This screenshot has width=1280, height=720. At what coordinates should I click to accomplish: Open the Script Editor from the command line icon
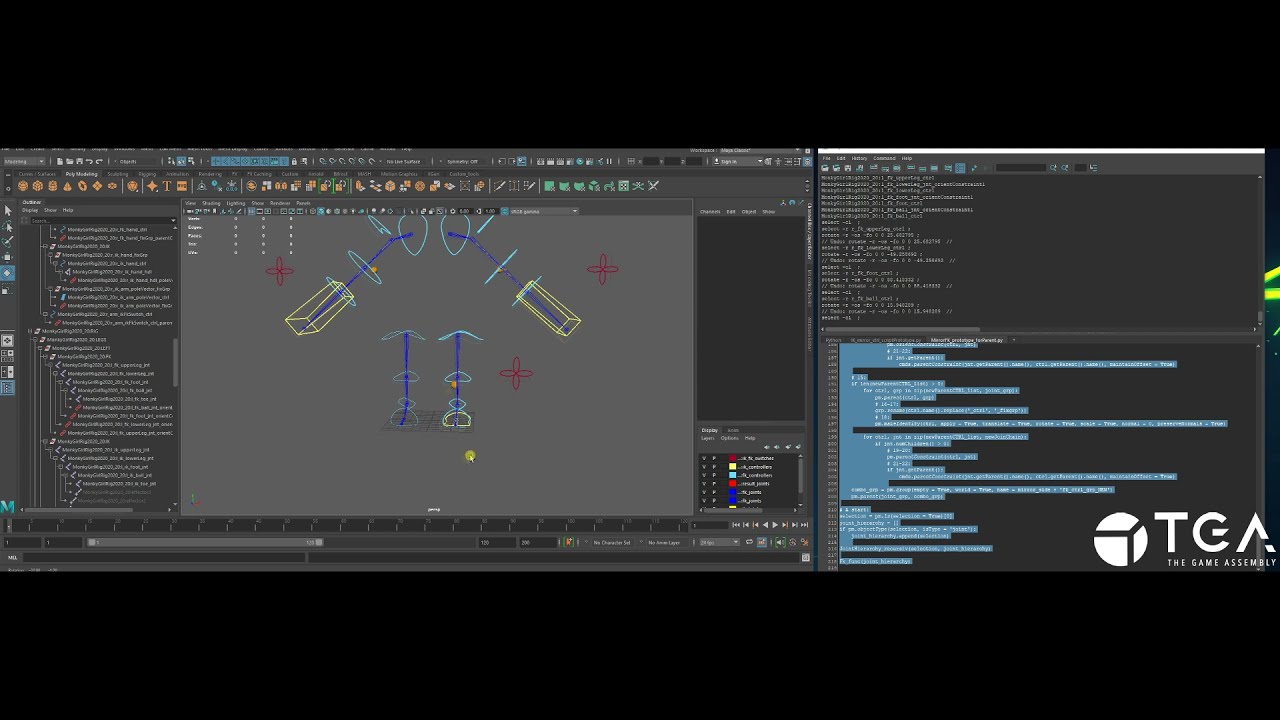805,557
